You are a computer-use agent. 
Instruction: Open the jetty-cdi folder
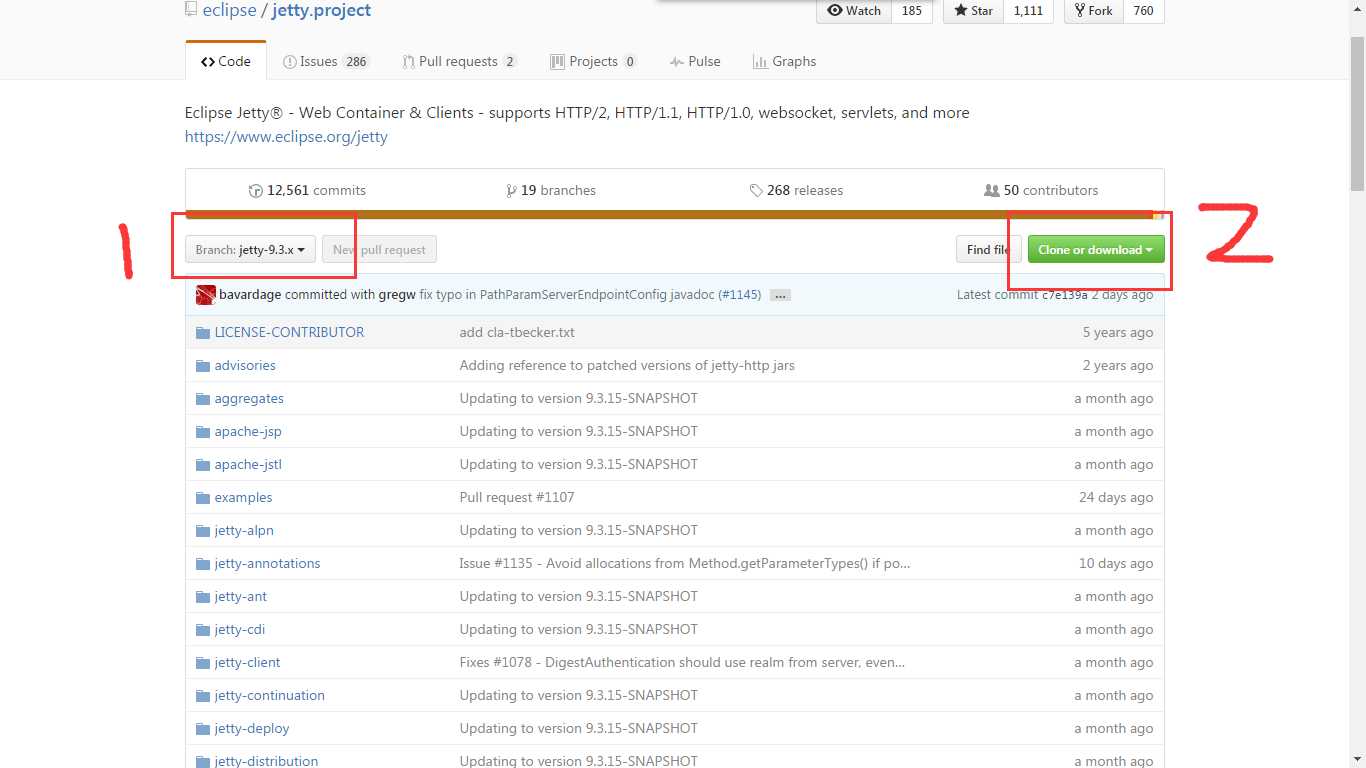(x=240, y=629)
